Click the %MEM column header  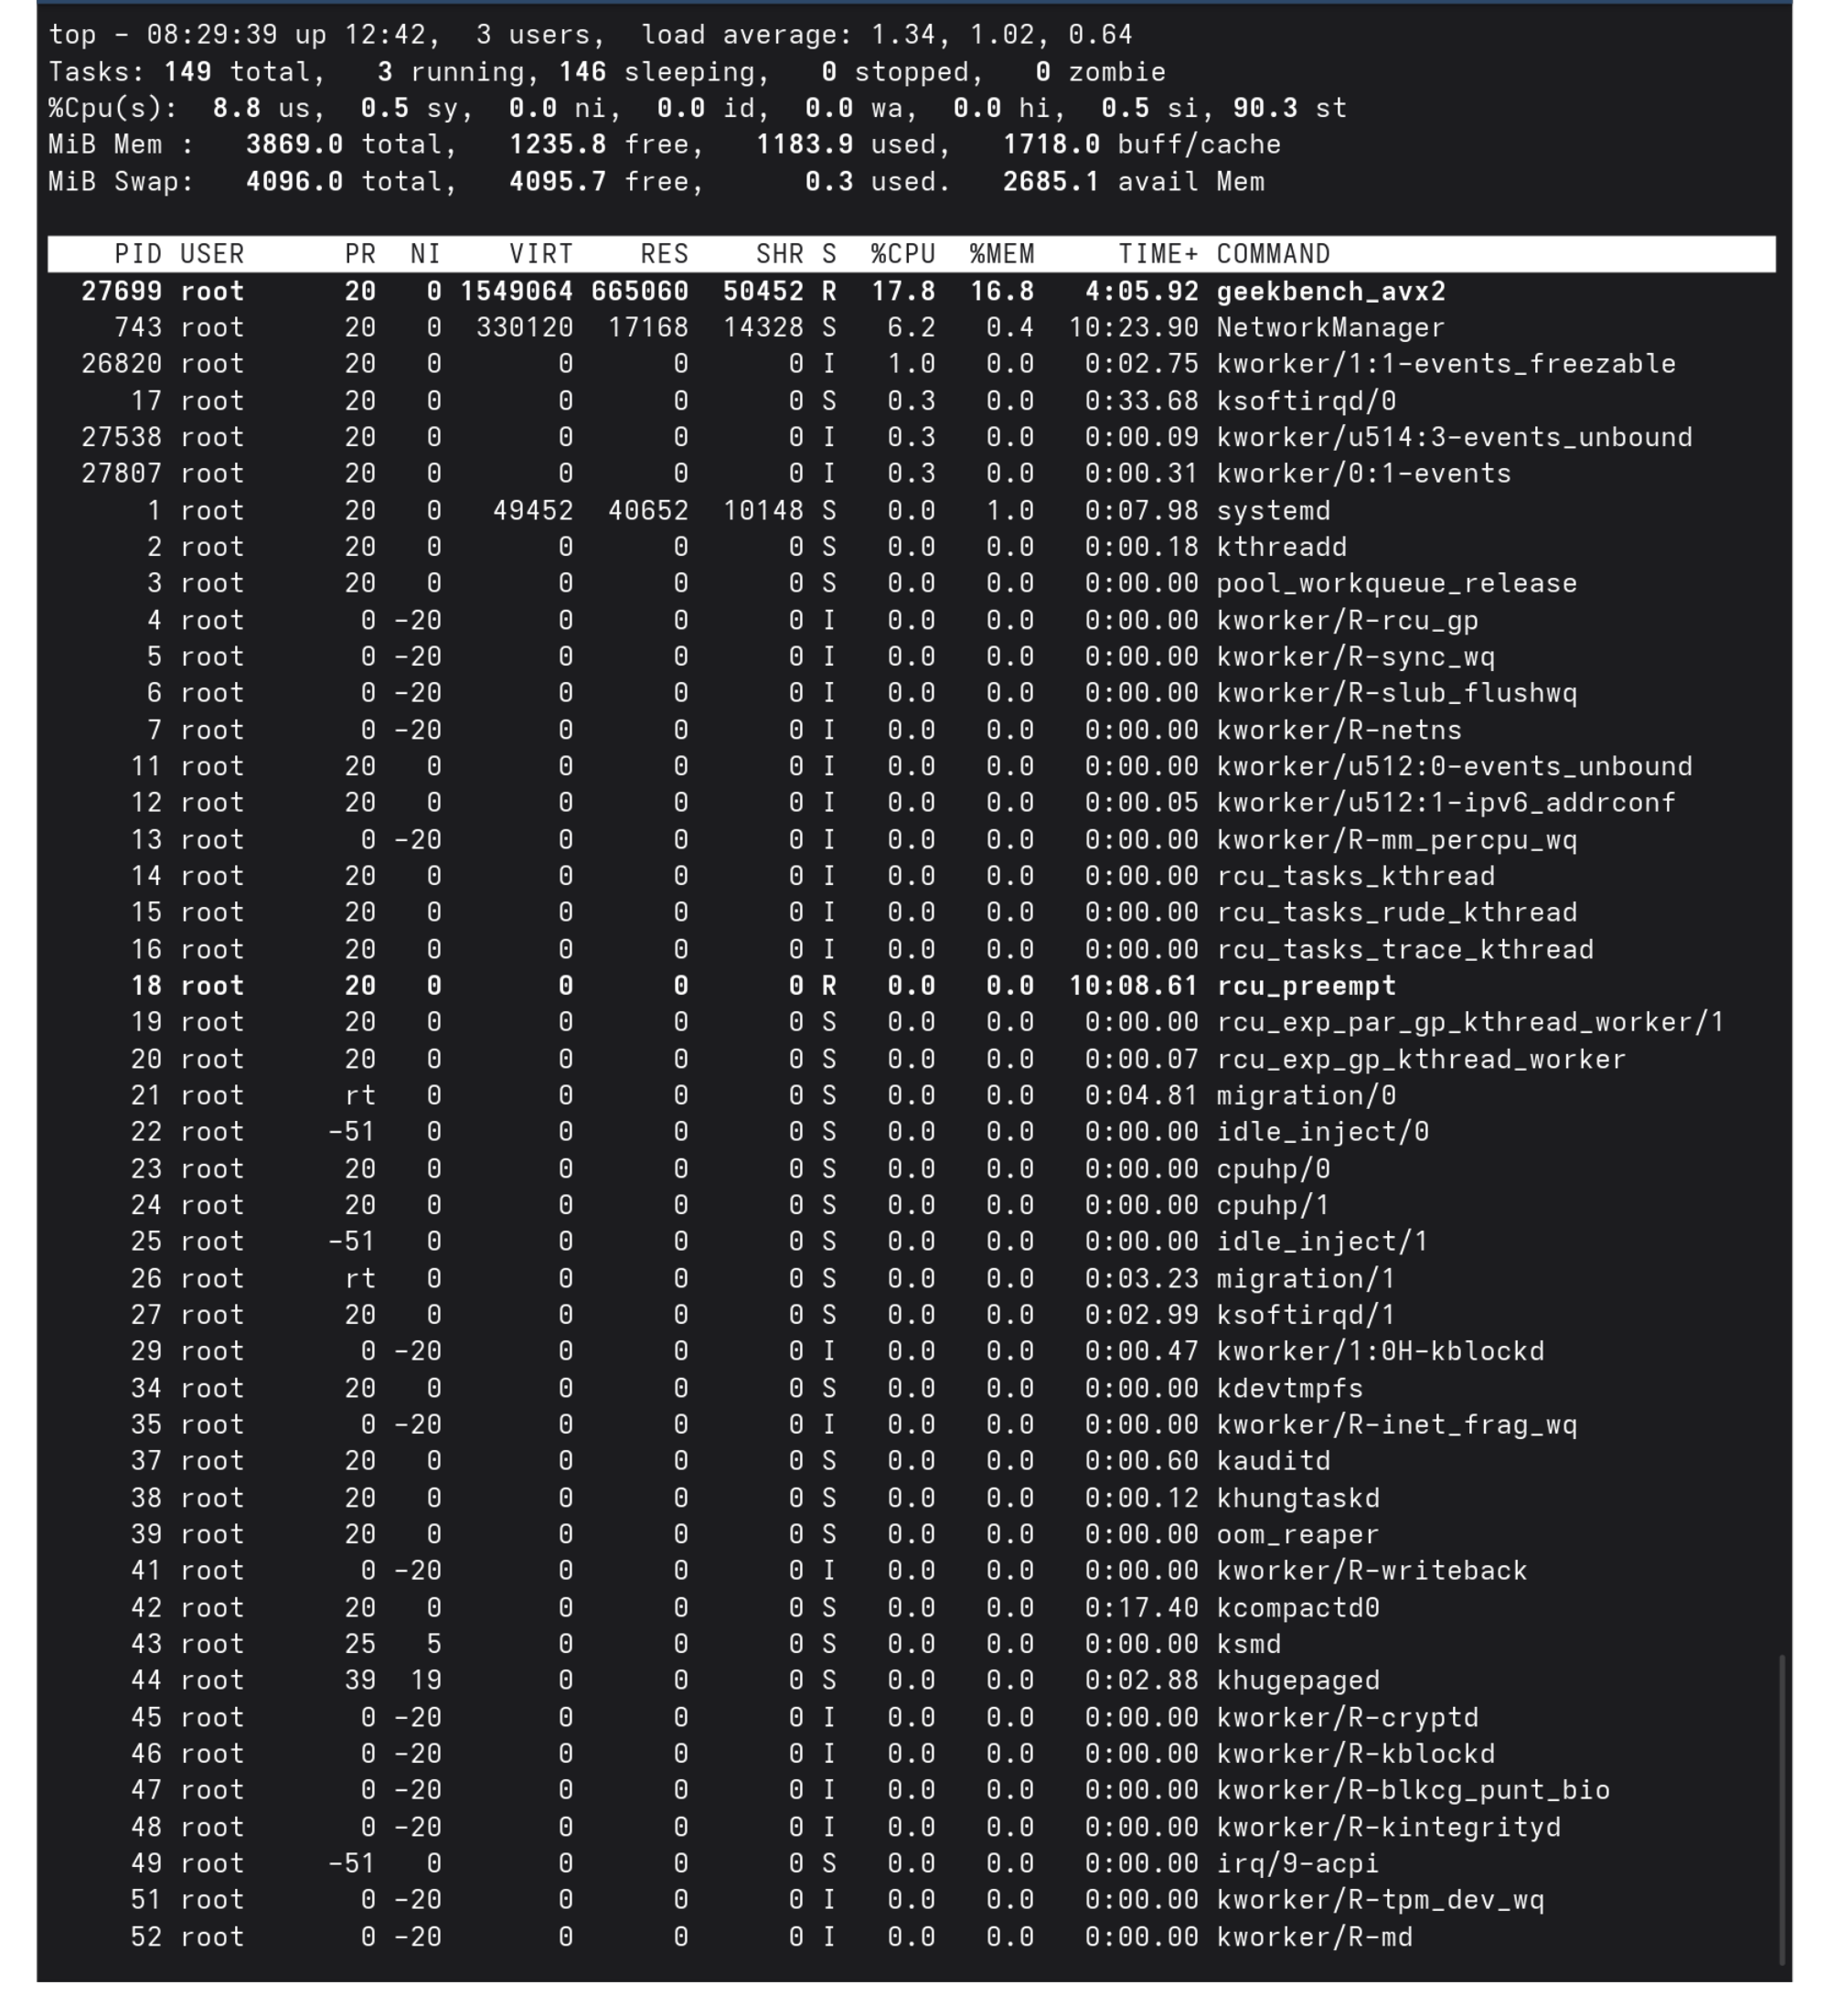coord(1001,254)
